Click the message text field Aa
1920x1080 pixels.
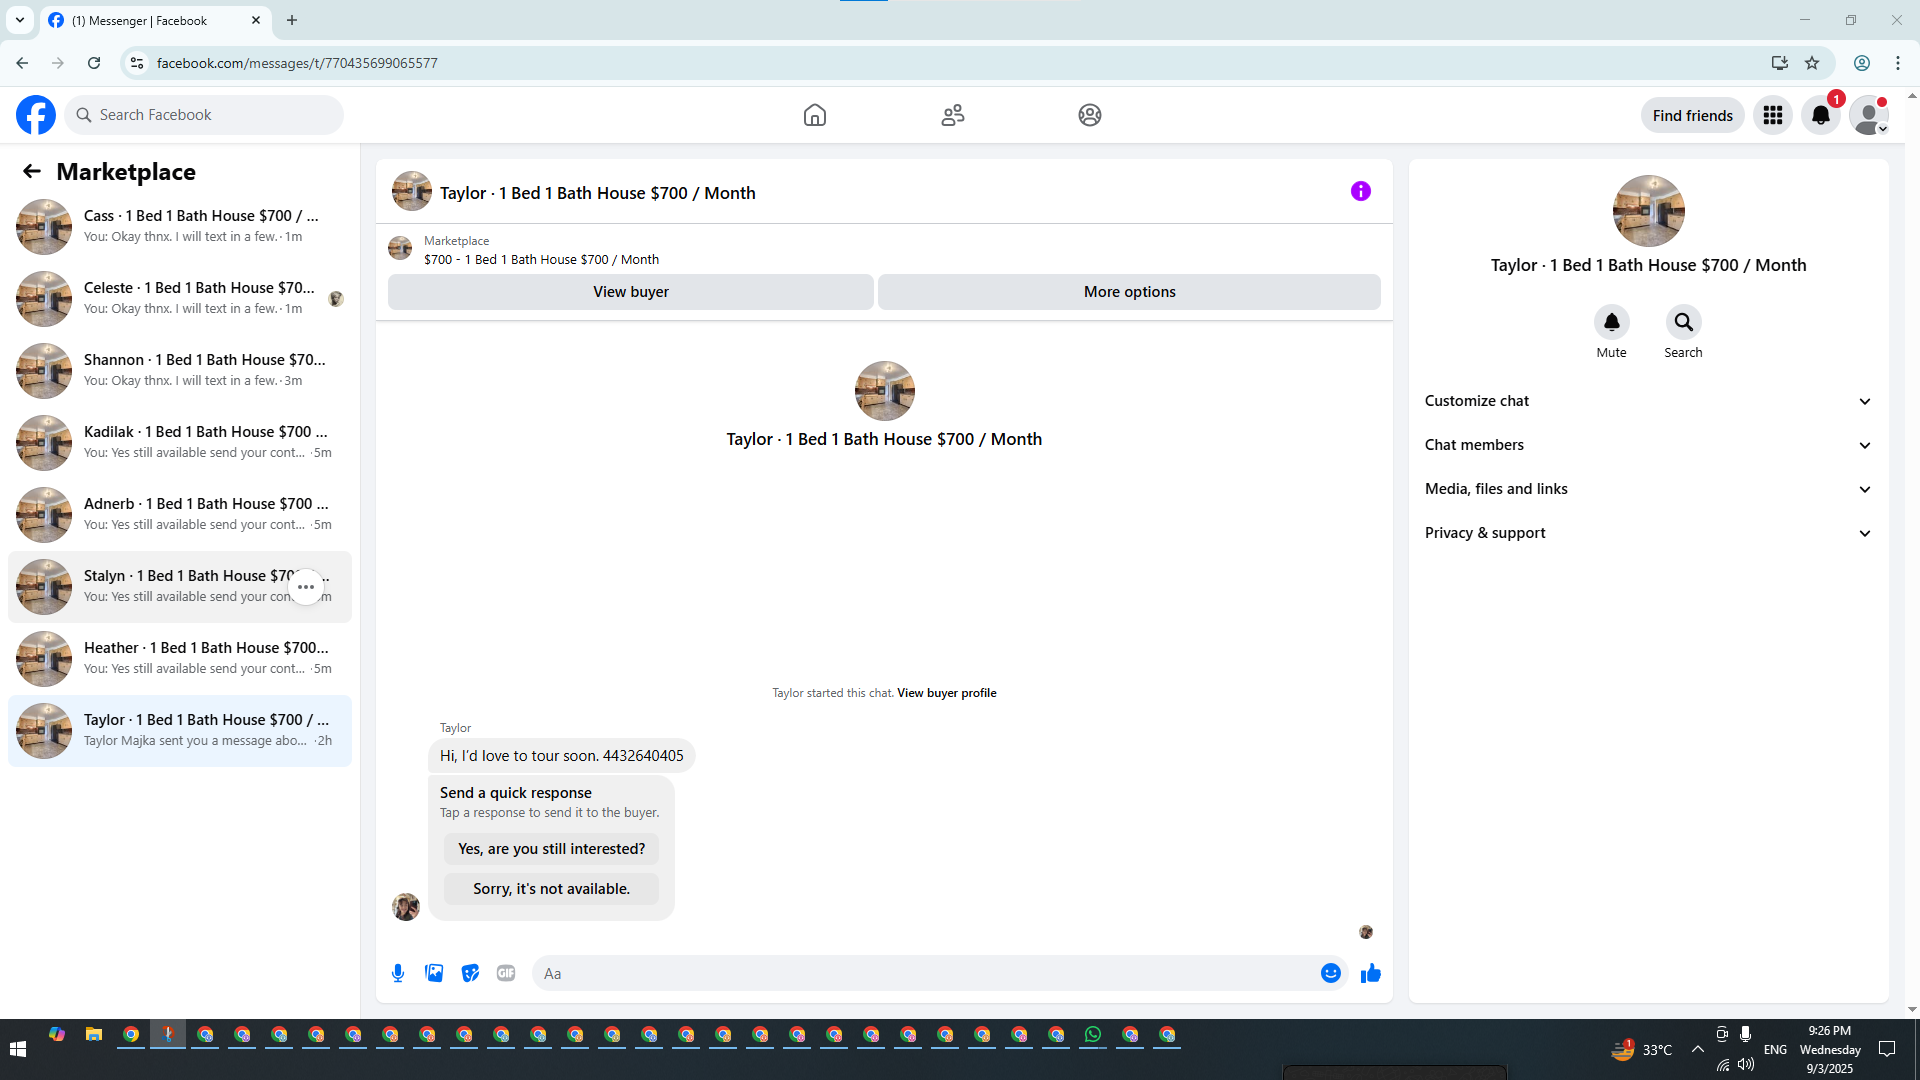coord(925,973)
